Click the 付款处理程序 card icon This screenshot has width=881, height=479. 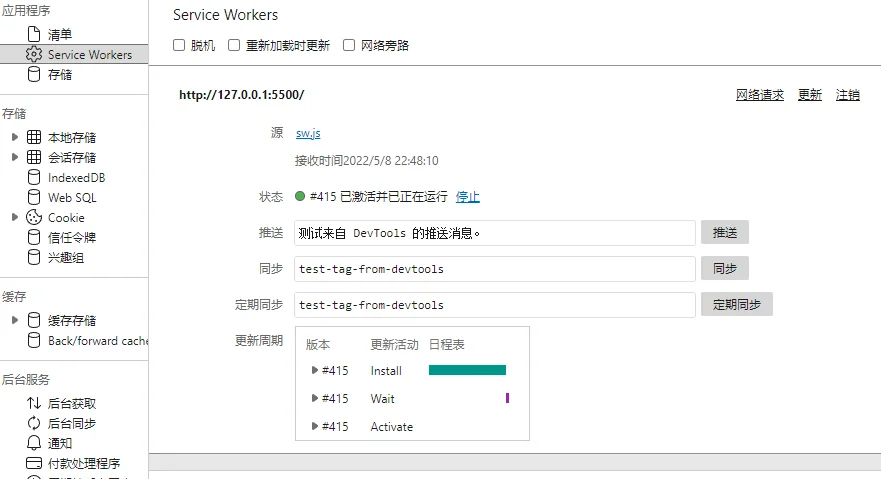pos(34,463)
